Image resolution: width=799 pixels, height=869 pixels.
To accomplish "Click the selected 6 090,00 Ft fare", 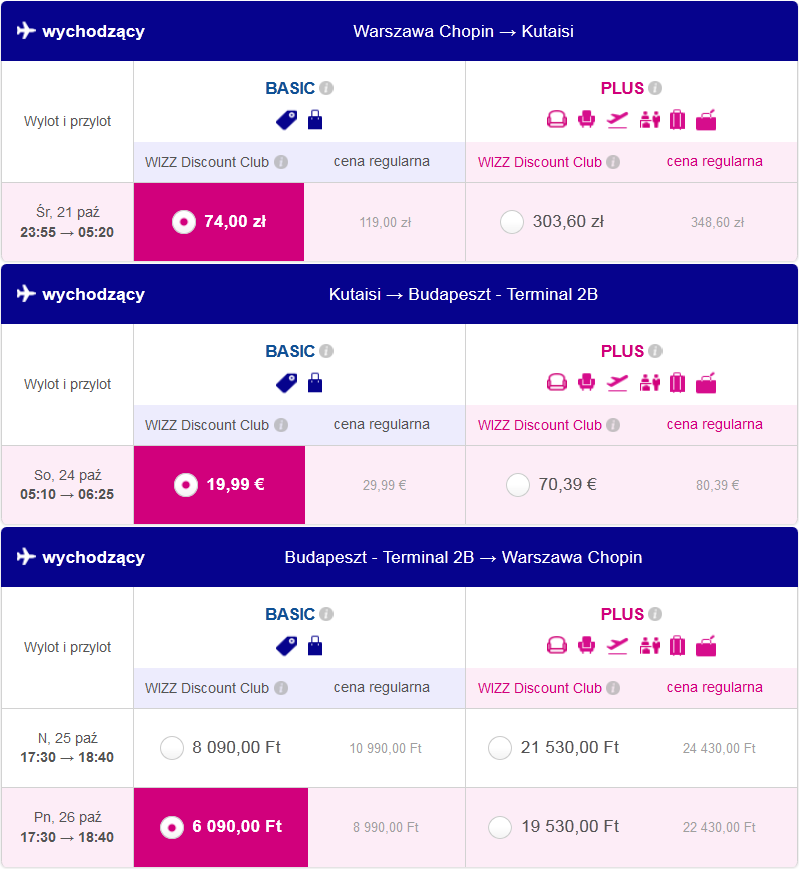I will [221, 827].
